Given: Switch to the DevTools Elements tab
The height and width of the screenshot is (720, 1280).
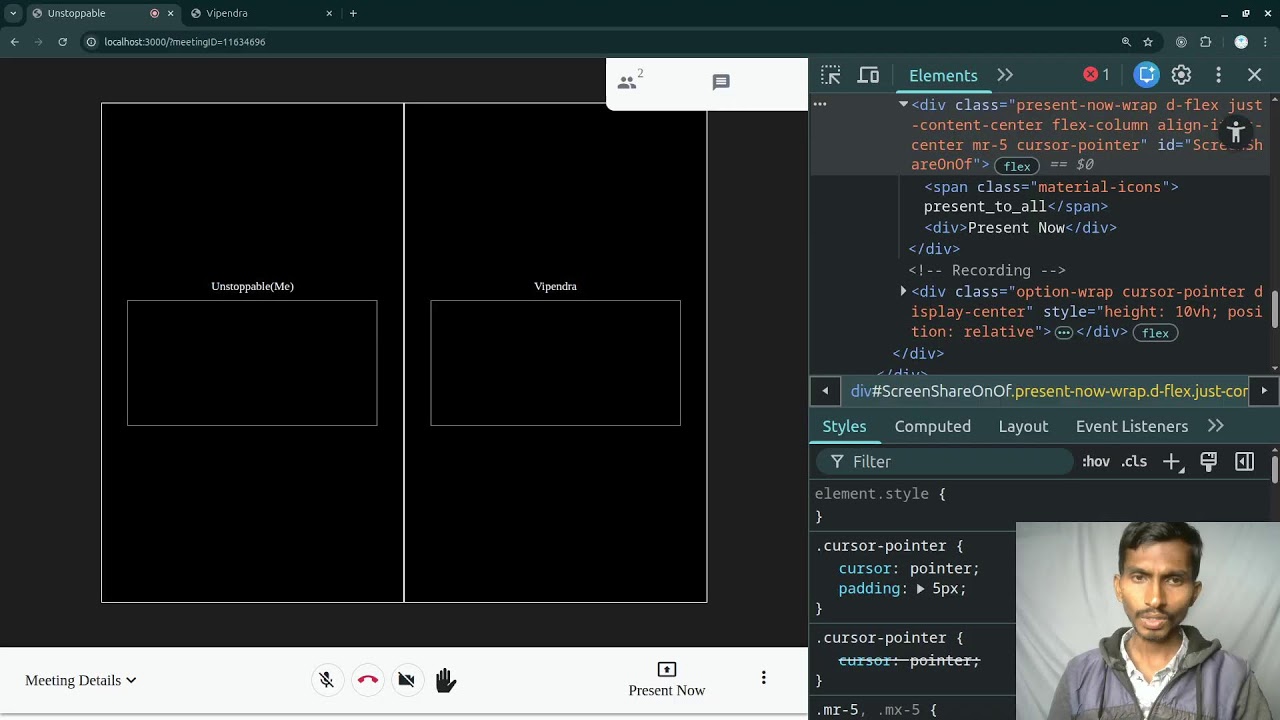Looking at the screenshot, I should (943, 75).
